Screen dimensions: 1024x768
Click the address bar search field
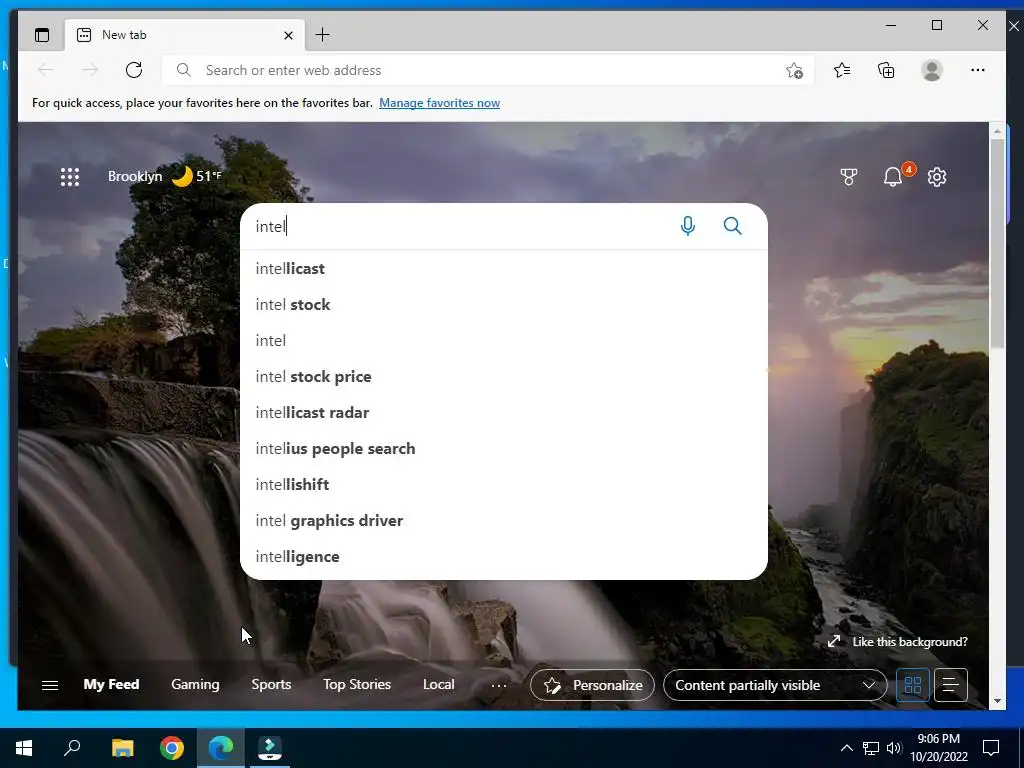point(488,71)
